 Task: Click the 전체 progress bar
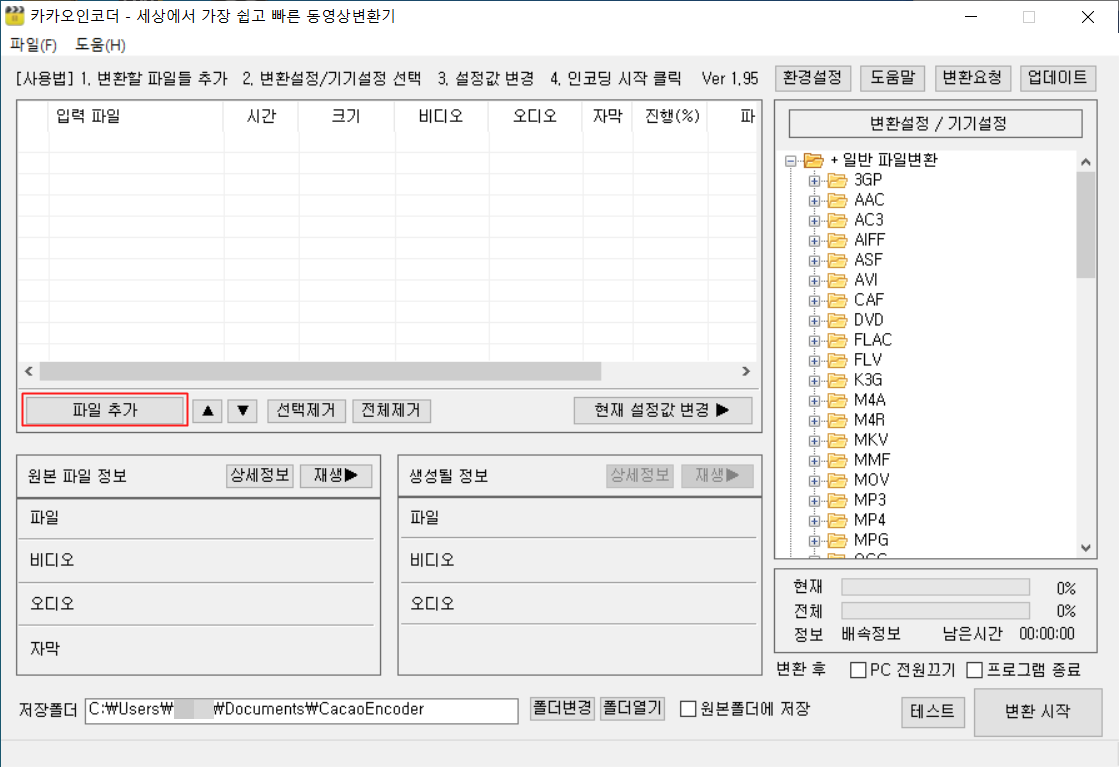click(936, 611)
